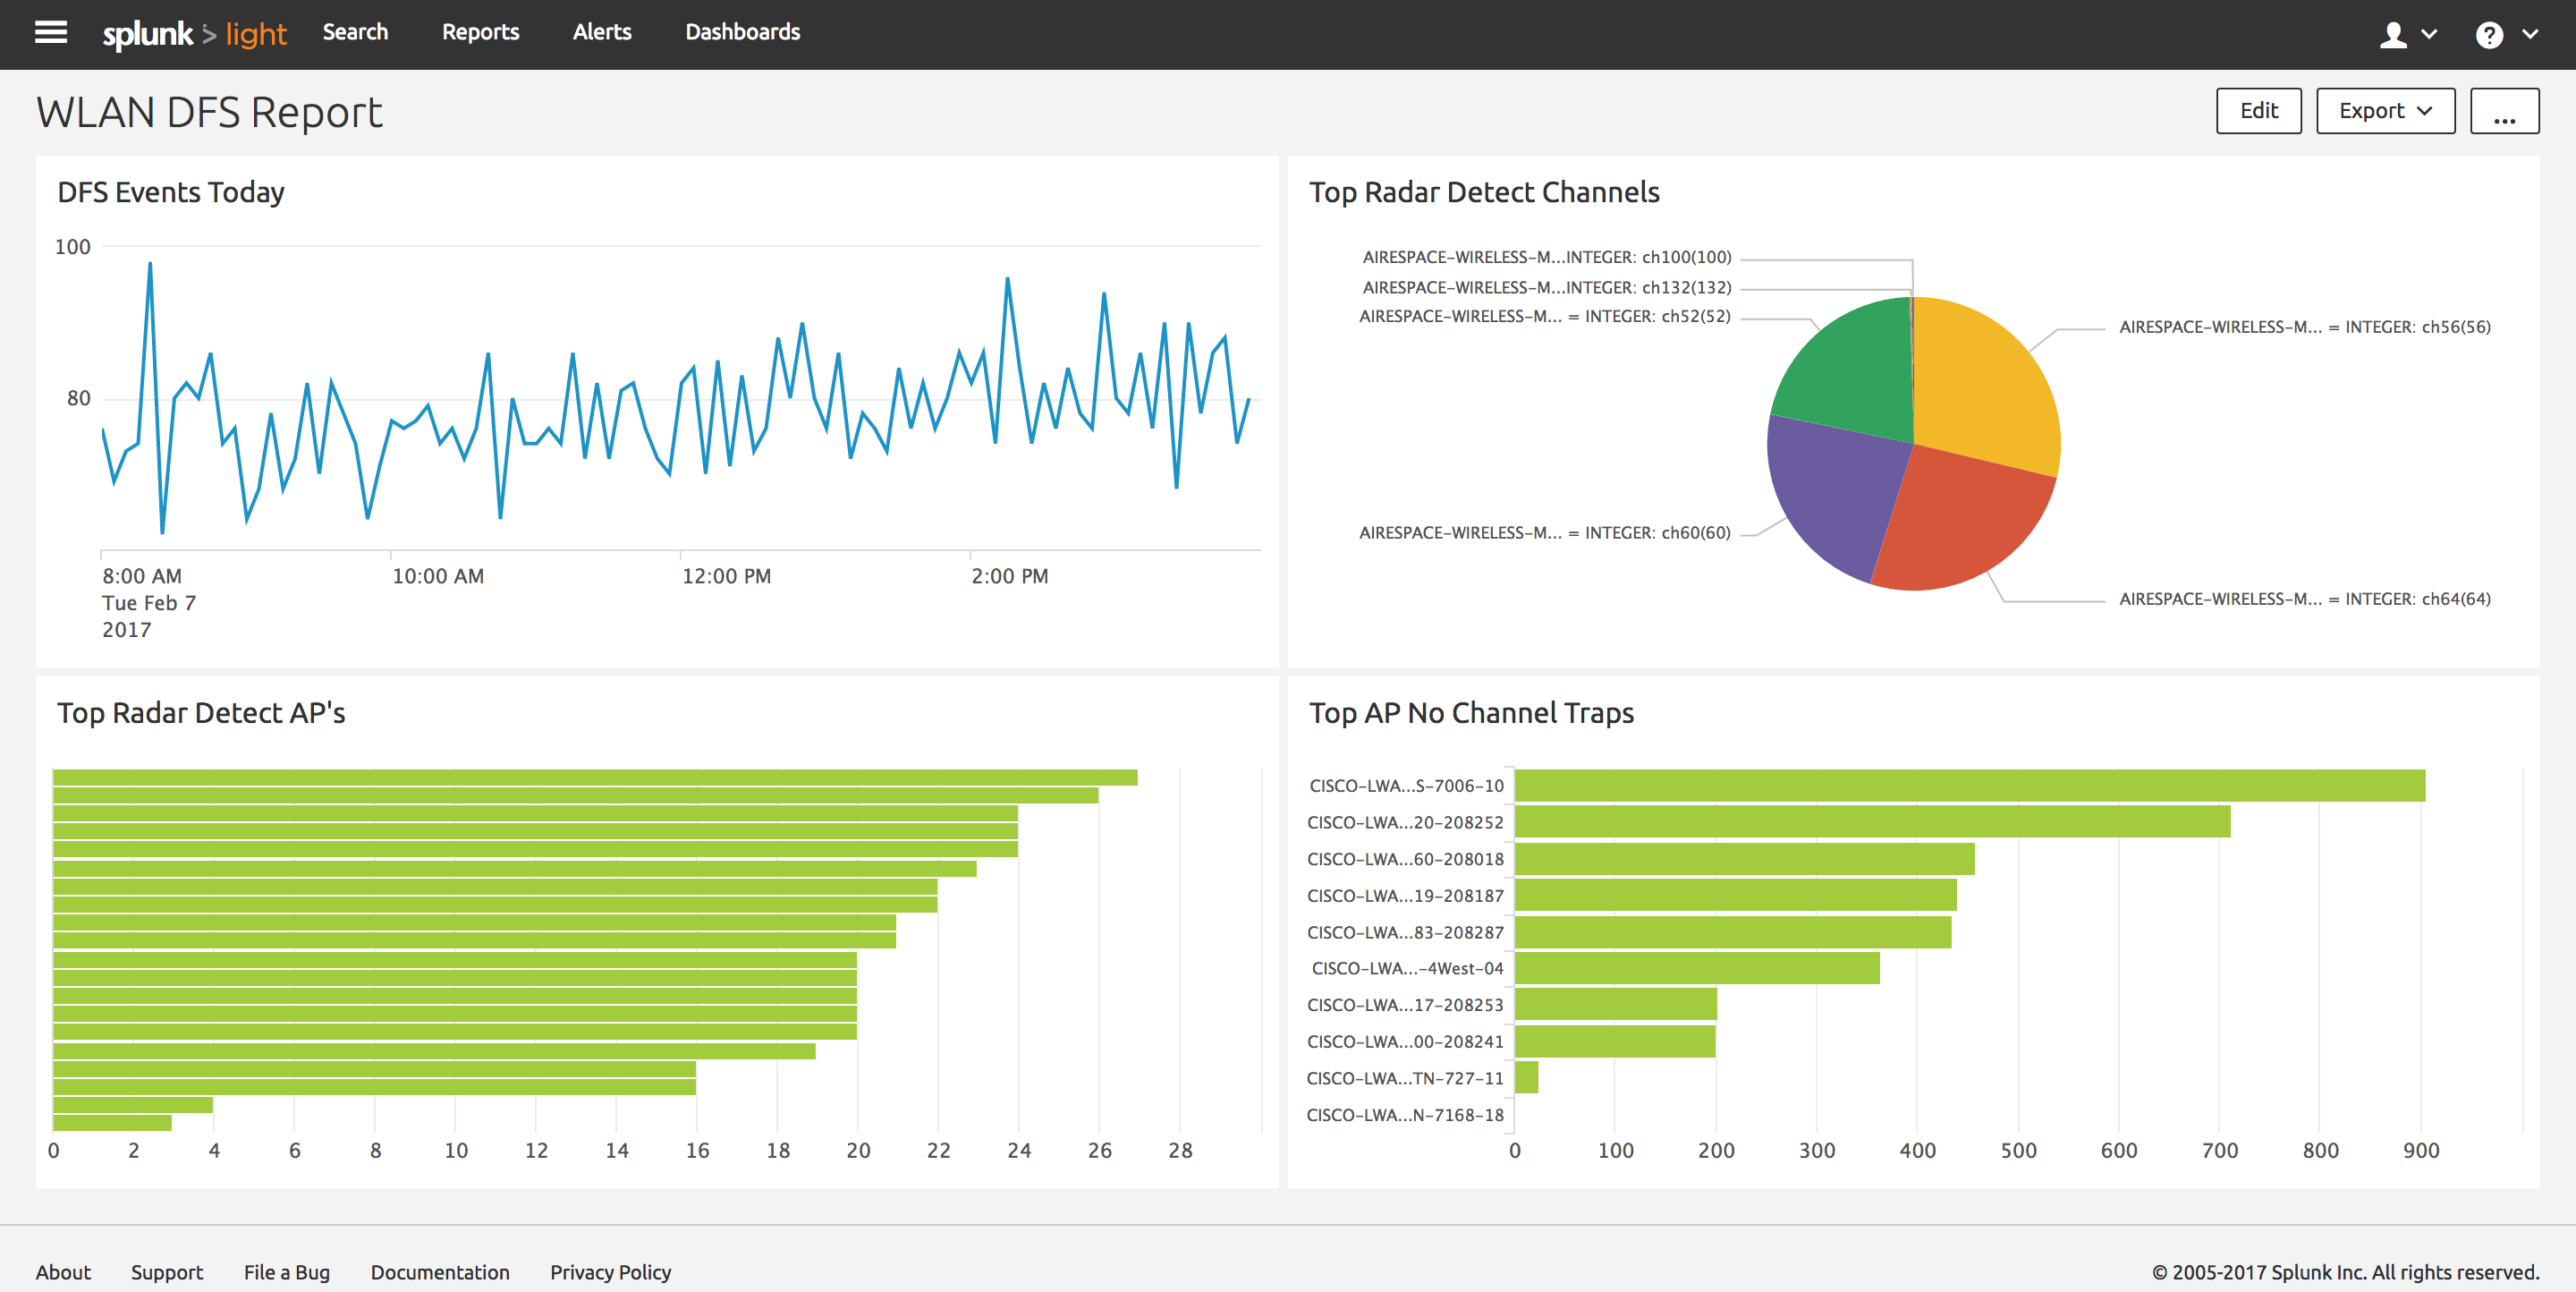This screenshot has width=2576, height=1292.
Task: Click the Edit button
Action: click(2259, 111)
